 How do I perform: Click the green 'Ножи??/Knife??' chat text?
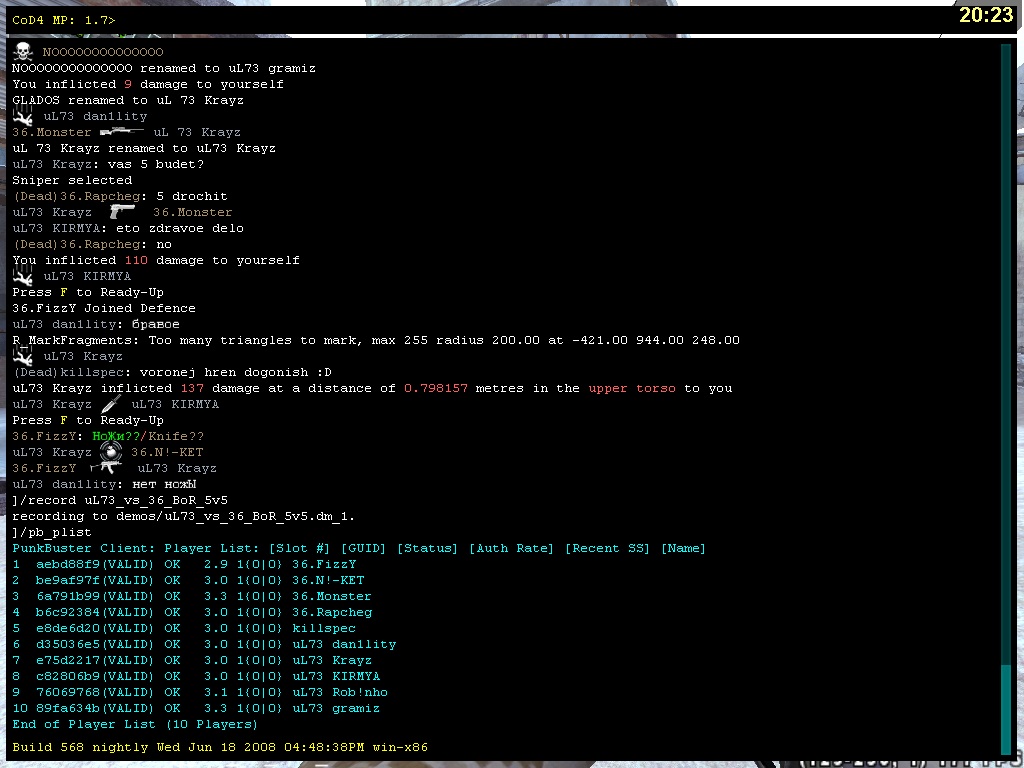149,436
